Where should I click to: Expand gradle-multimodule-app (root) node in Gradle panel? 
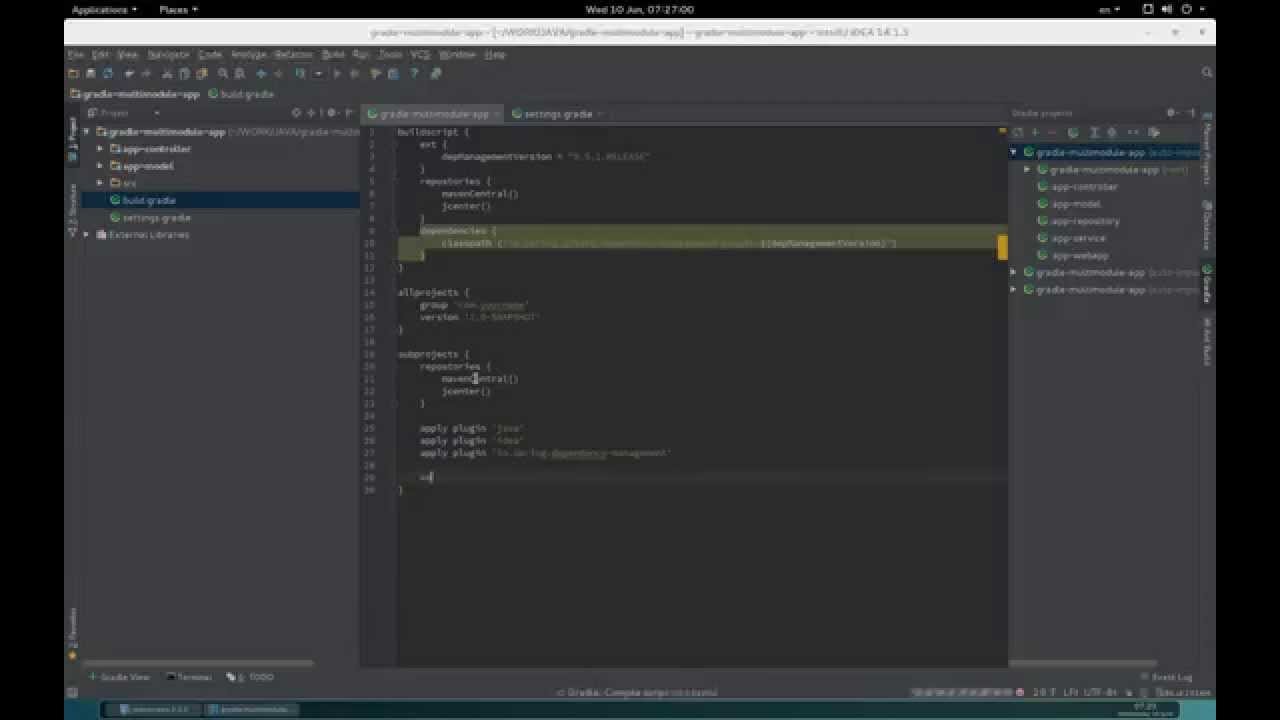pyautogui.click(x=1027, y=170)
